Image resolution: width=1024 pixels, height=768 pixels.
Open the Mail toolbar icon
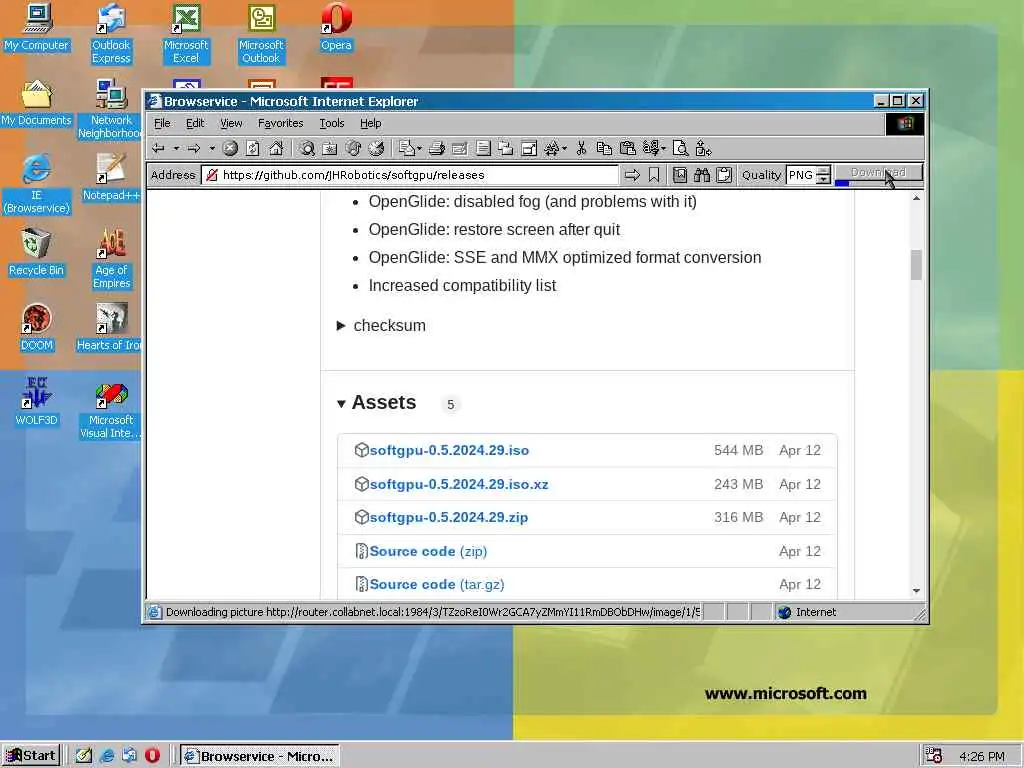[407, 149]
